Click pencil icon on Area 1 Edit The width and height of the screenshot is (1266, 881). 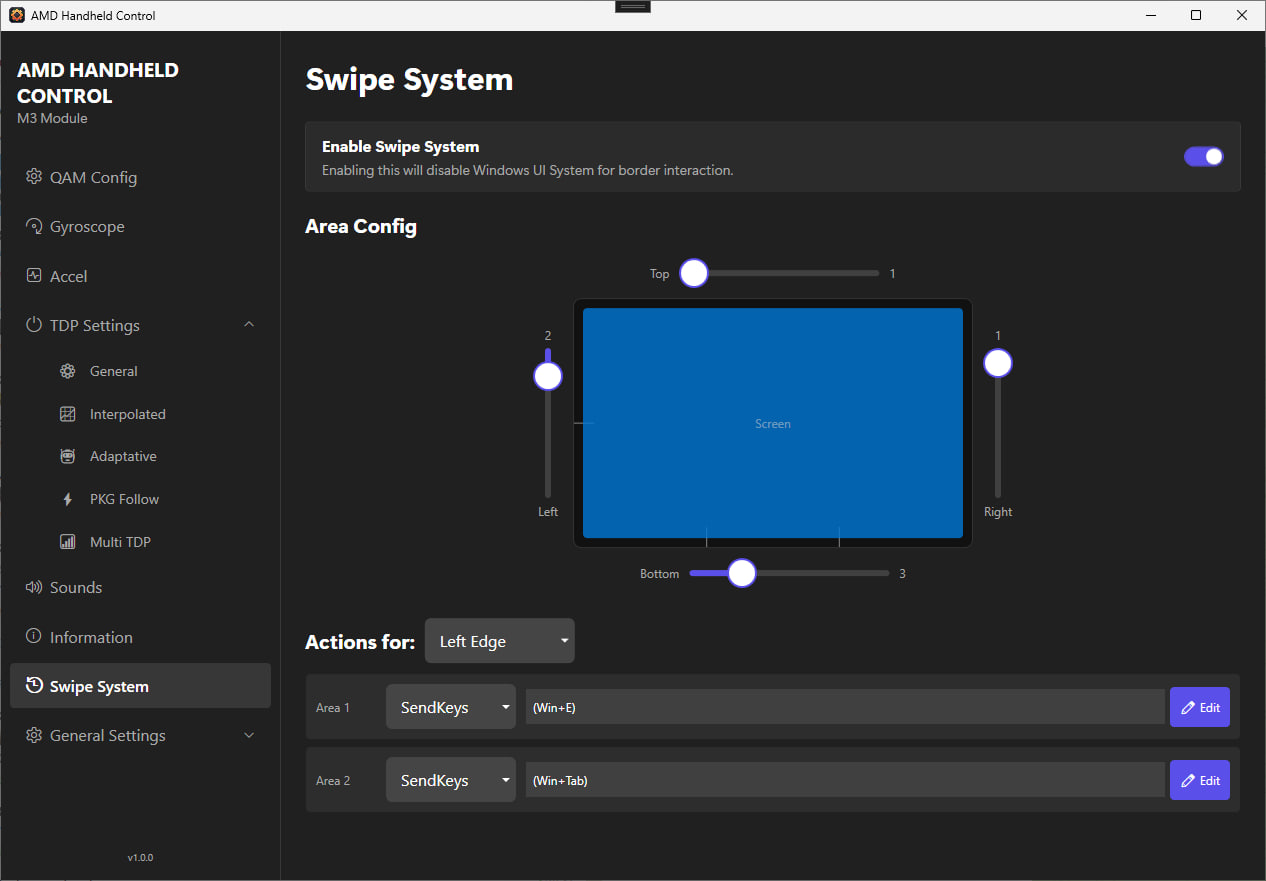pyautogui.click(x=1188, y=707)
